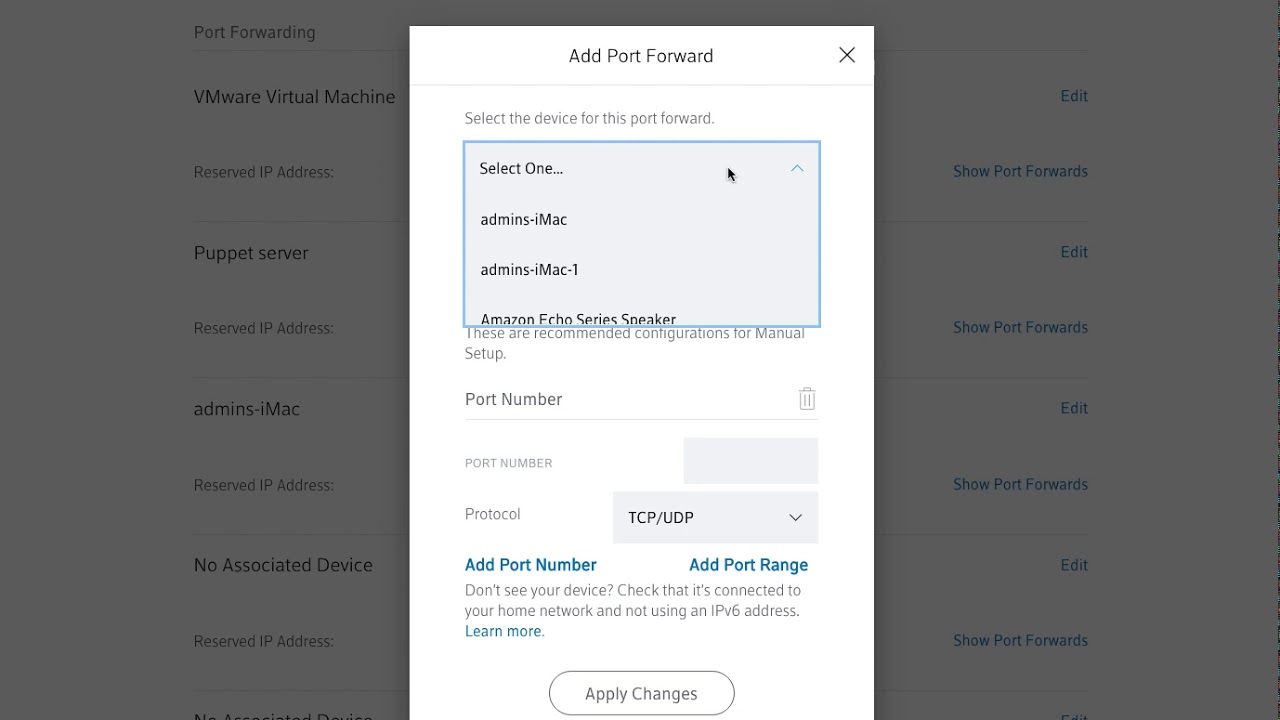Click the Select One... dropdown header
Viewport: 1280px width, 720px height.
pos(600,169)
